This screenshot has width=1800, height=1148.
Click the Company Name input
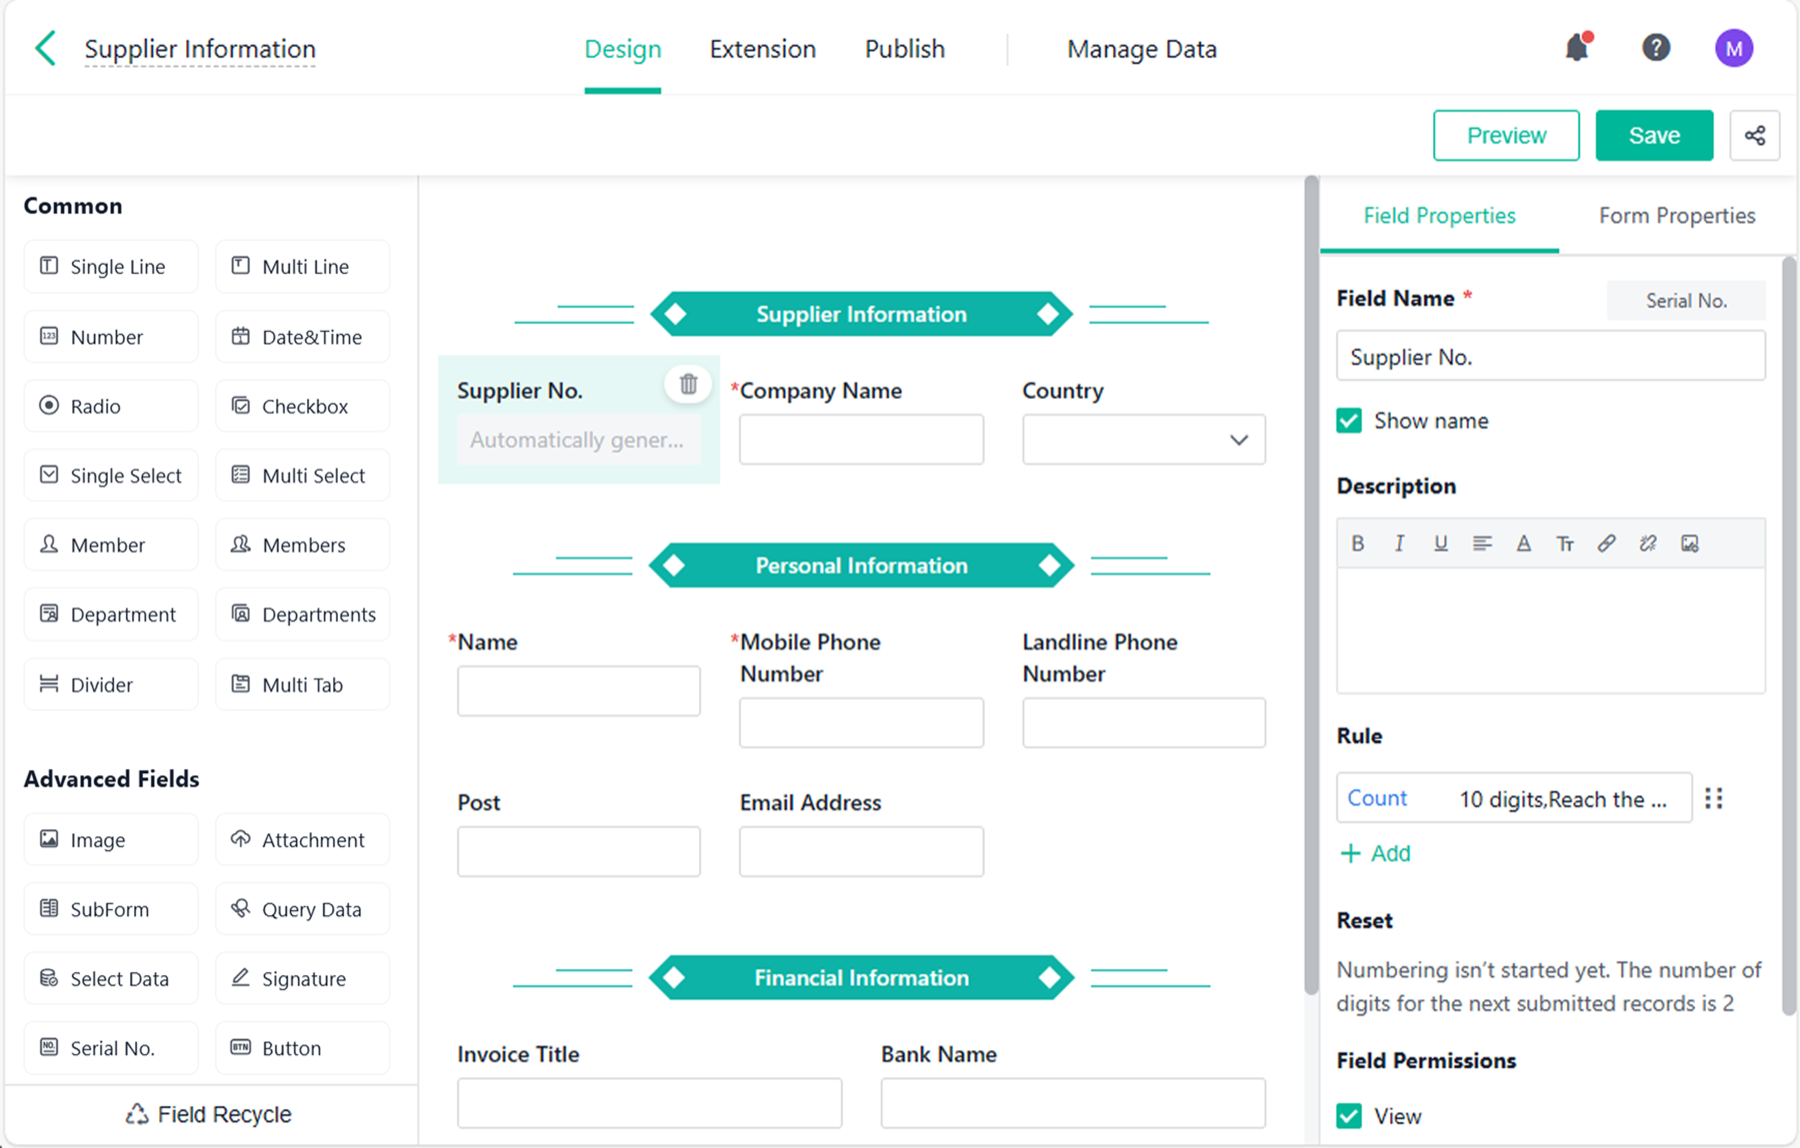coord(861,440)
